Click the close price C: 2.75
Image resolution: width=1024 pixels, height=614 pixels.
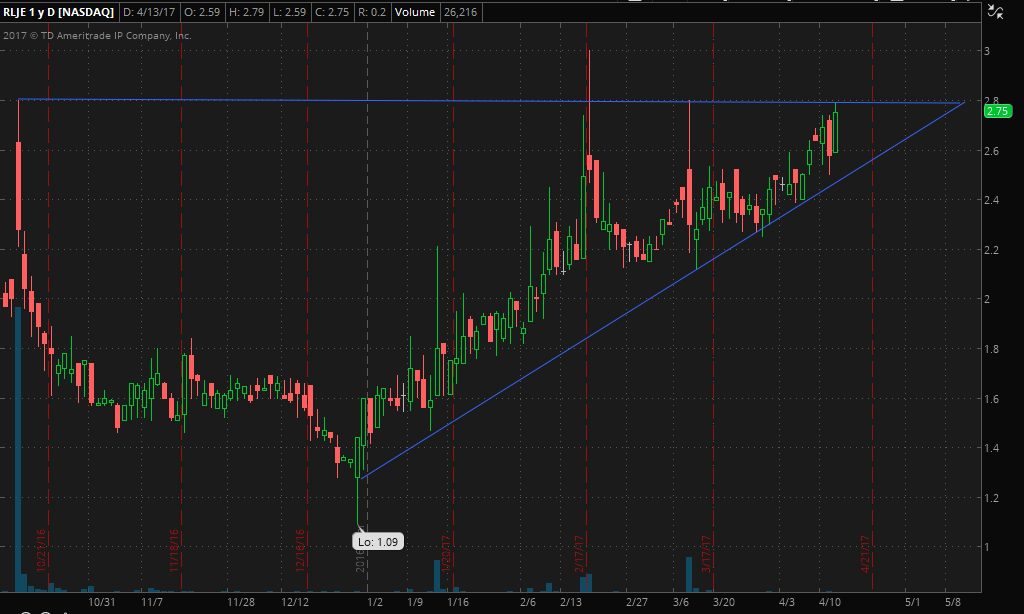click(332, 12)
